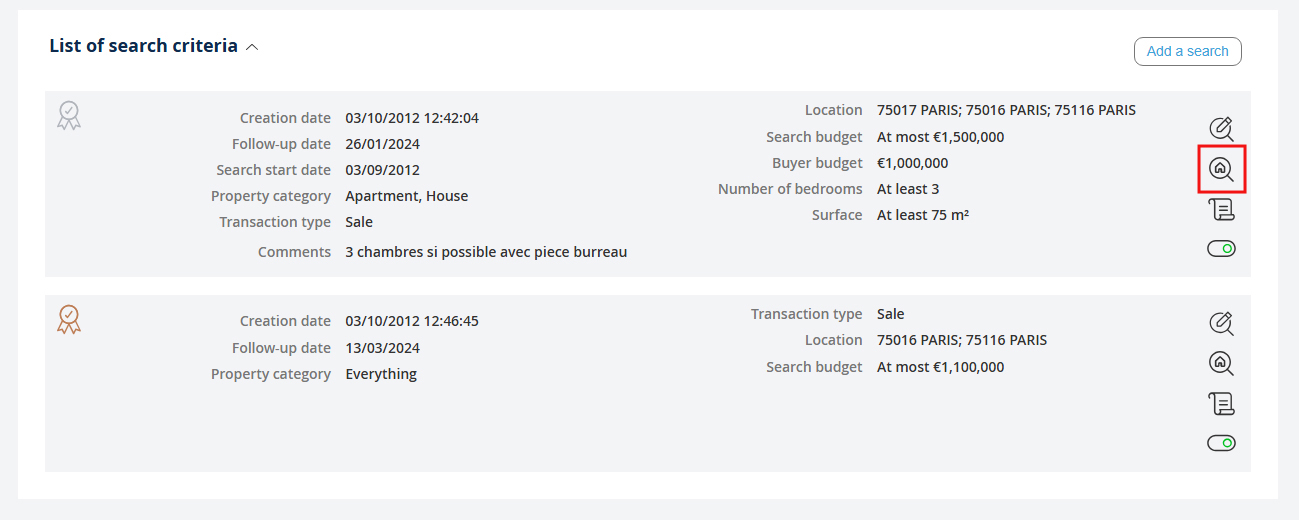The height and width of the screenshot is (520, 1299).
Task: Click the orange ribbon badge on second search
Action: (x=69, y=319)
